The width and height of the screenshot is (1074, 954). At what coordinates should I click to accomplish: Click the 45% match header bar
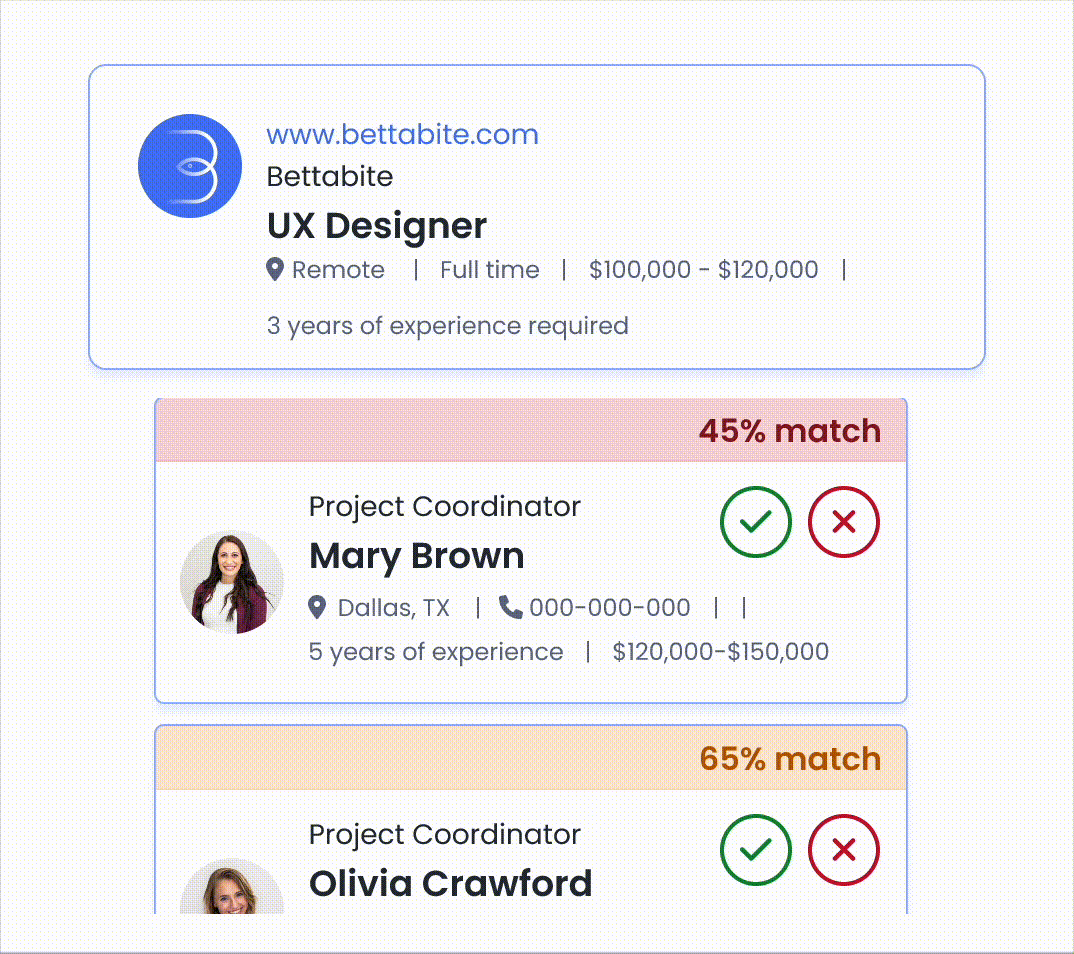click(531, 431)
